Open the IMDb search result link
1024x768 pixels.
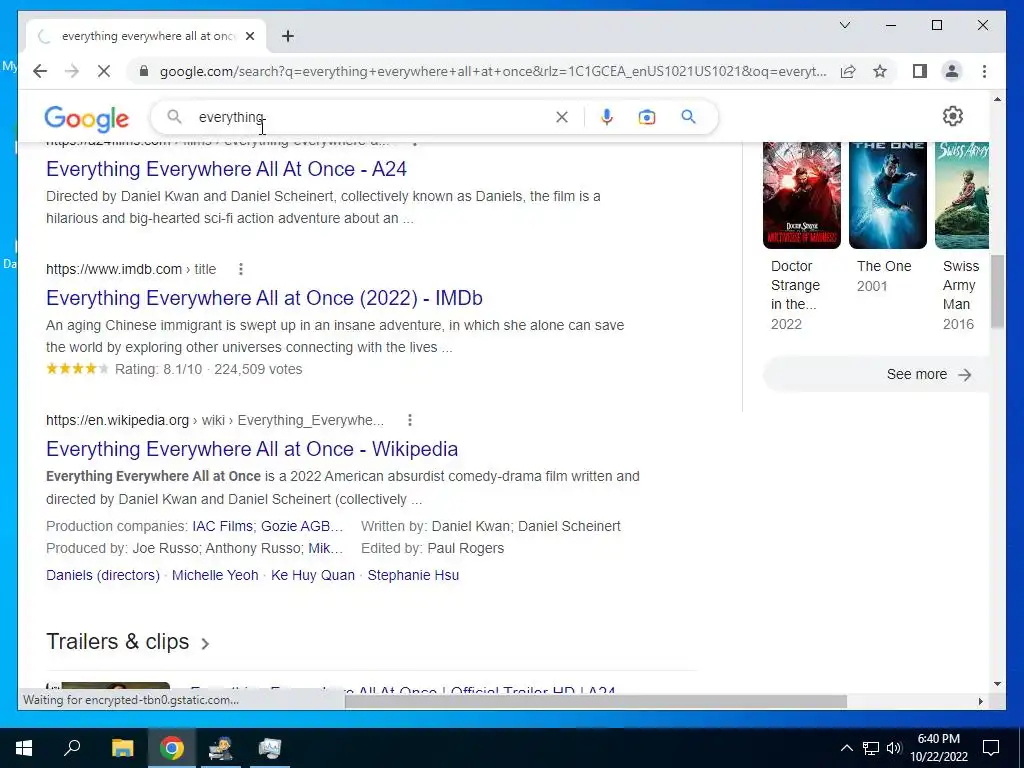click(x=264, y=298)
